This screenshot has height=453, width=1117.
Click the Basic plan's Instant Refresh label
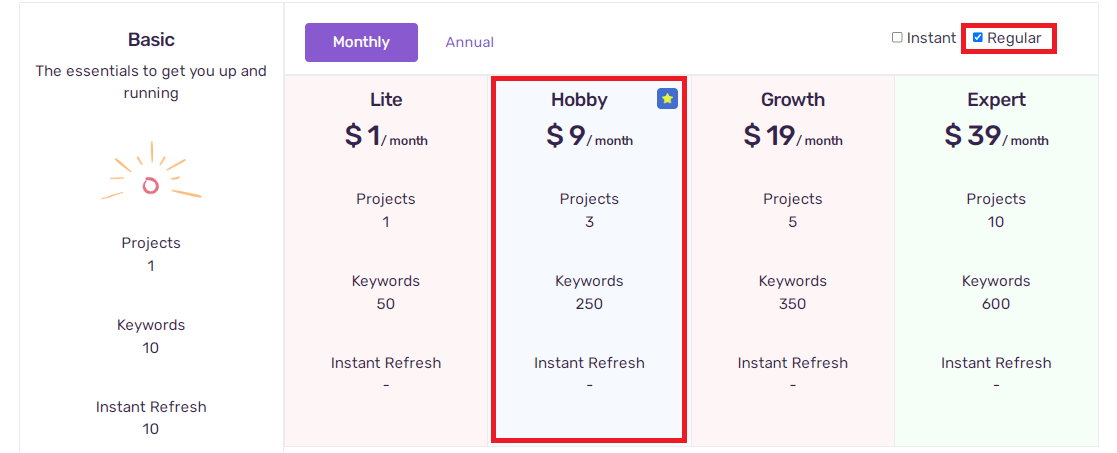coord(151,407)
